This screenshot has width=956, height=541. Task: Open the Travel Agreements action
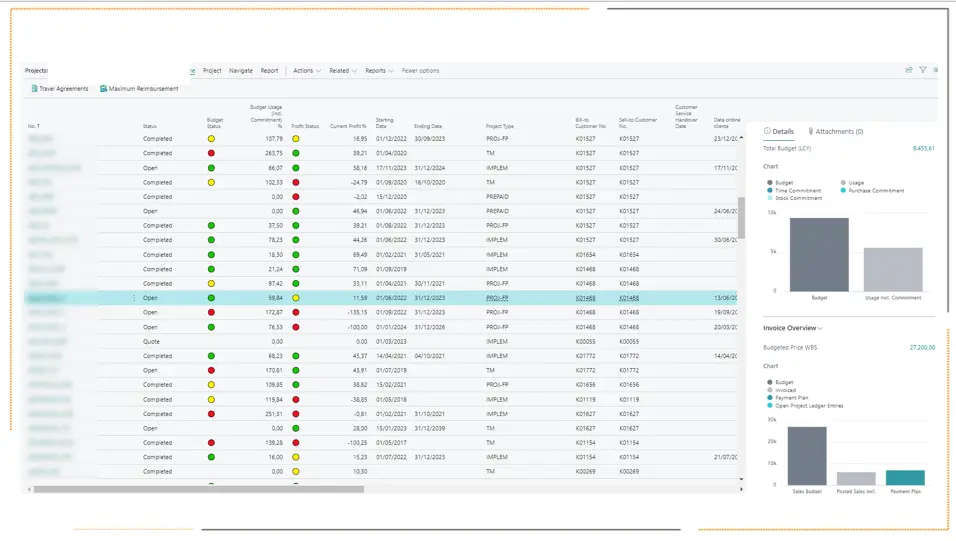60,88
